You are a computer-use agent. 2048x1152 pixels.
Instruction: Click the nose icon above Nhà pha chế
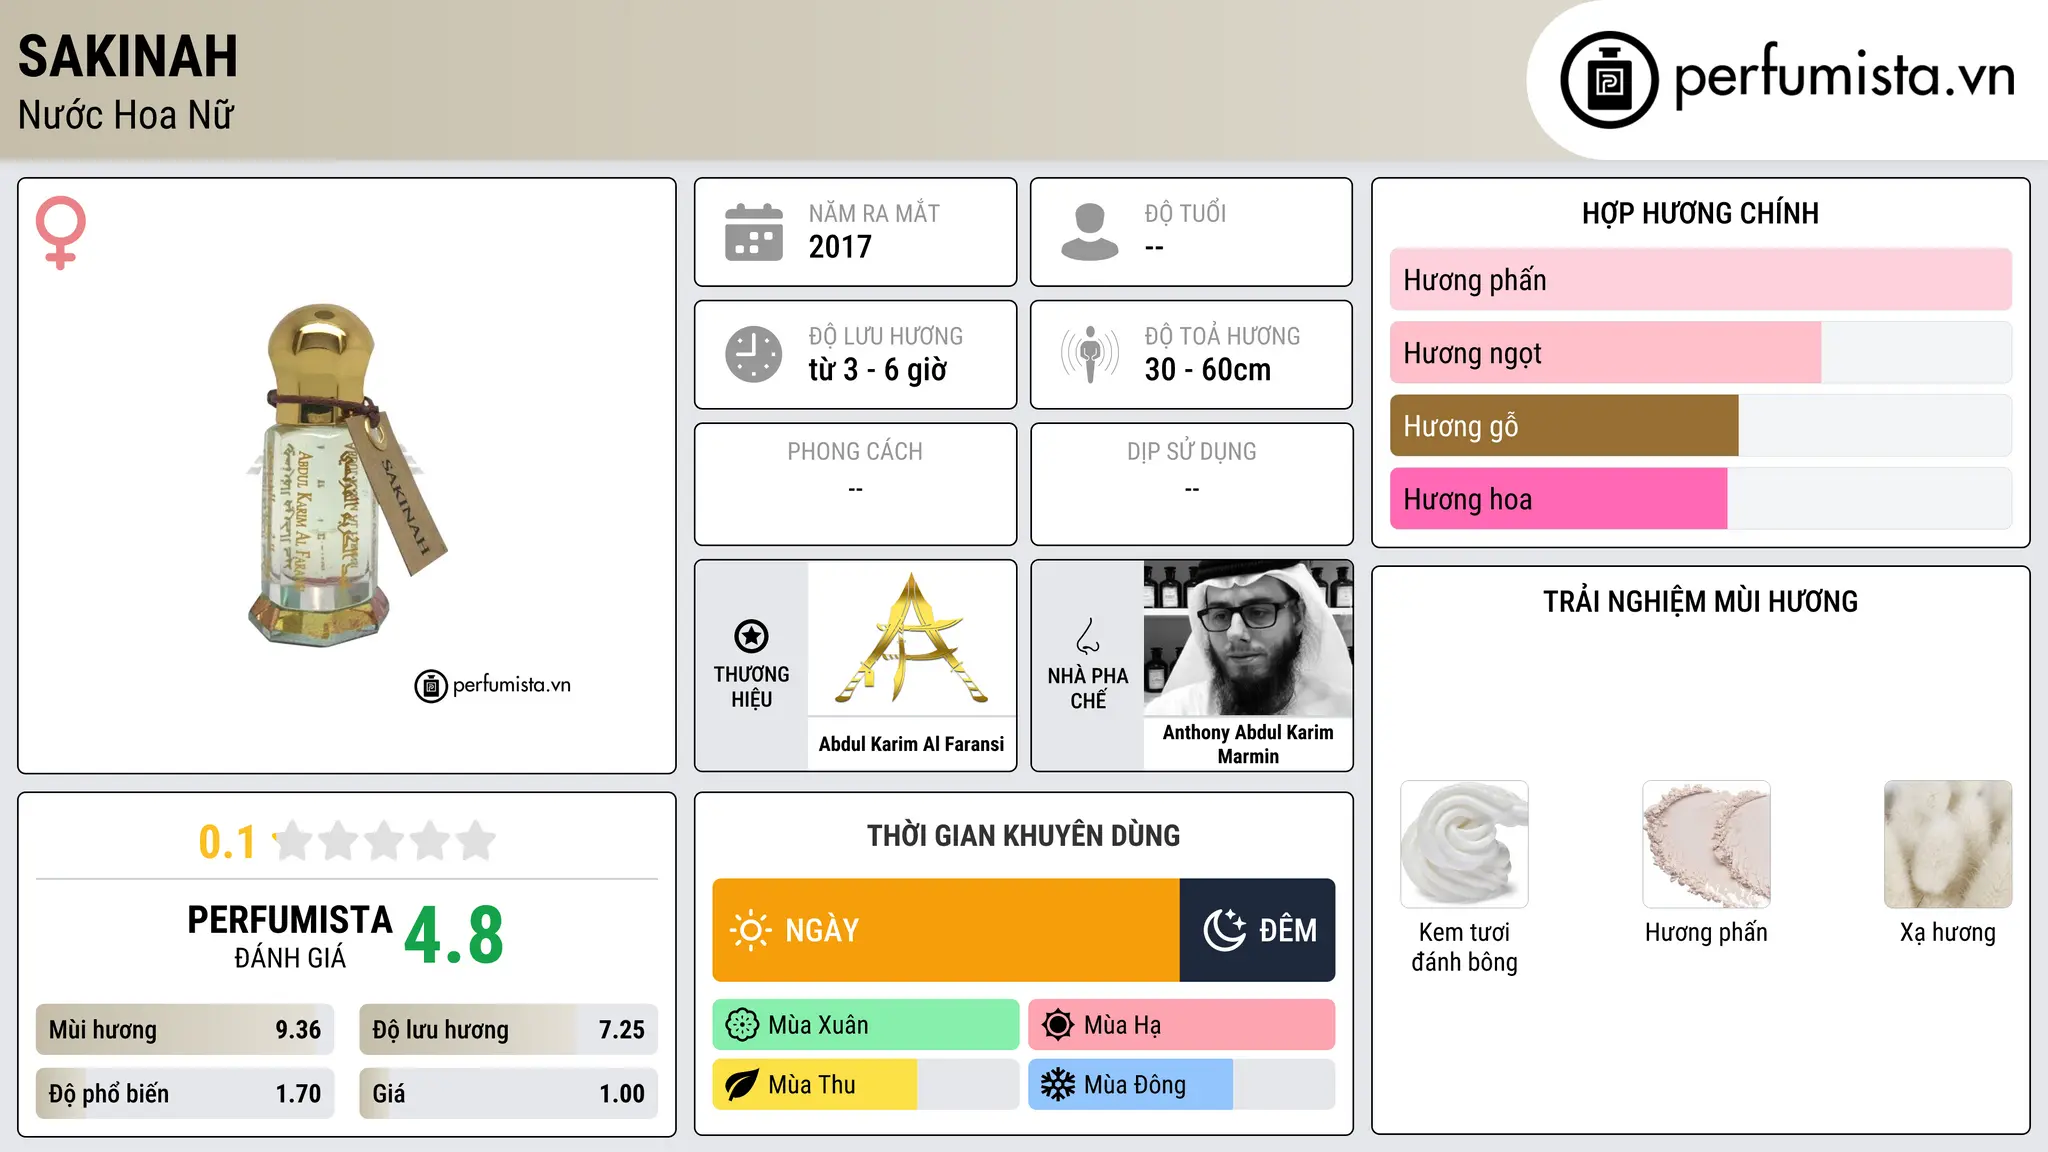tap(1088, 636)
